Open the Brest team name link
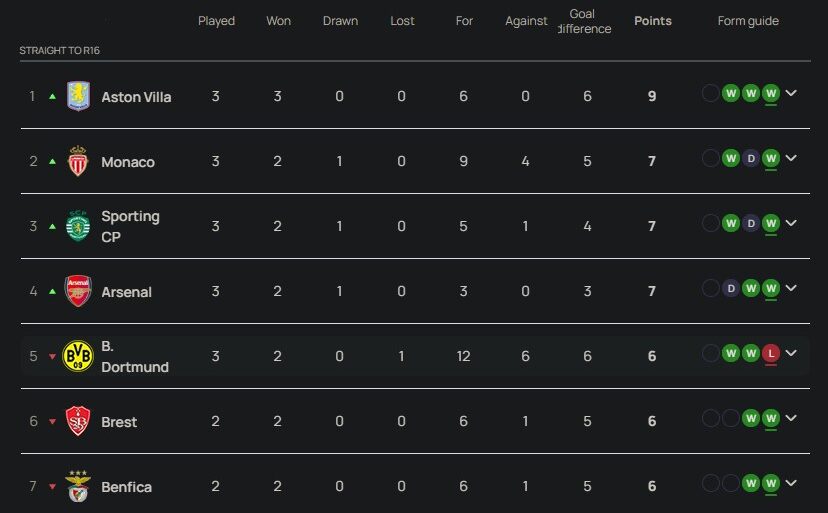 tap(119, 422)
